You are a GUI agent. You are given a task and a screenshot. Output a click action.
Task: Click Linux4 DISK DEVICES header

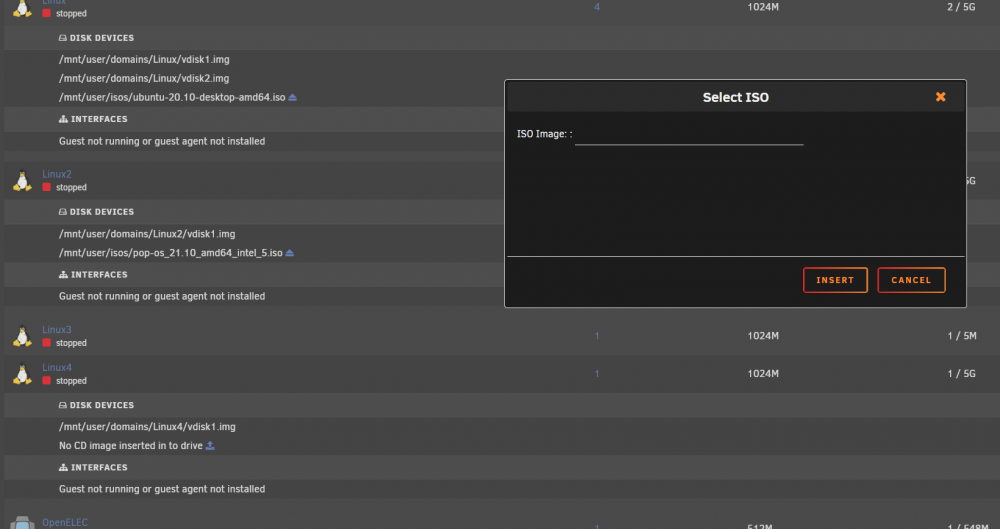[x=96, y=405]
